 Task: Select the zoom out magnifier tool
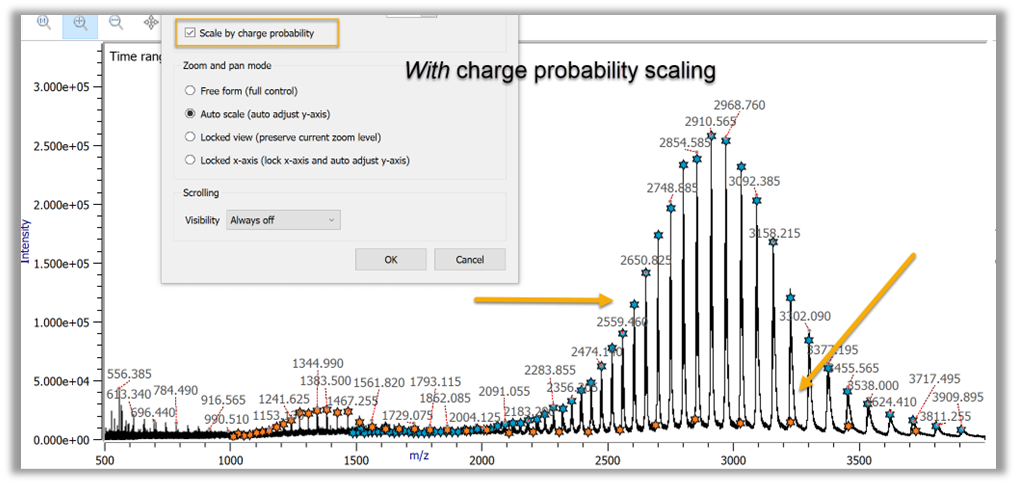coord(116,22)
